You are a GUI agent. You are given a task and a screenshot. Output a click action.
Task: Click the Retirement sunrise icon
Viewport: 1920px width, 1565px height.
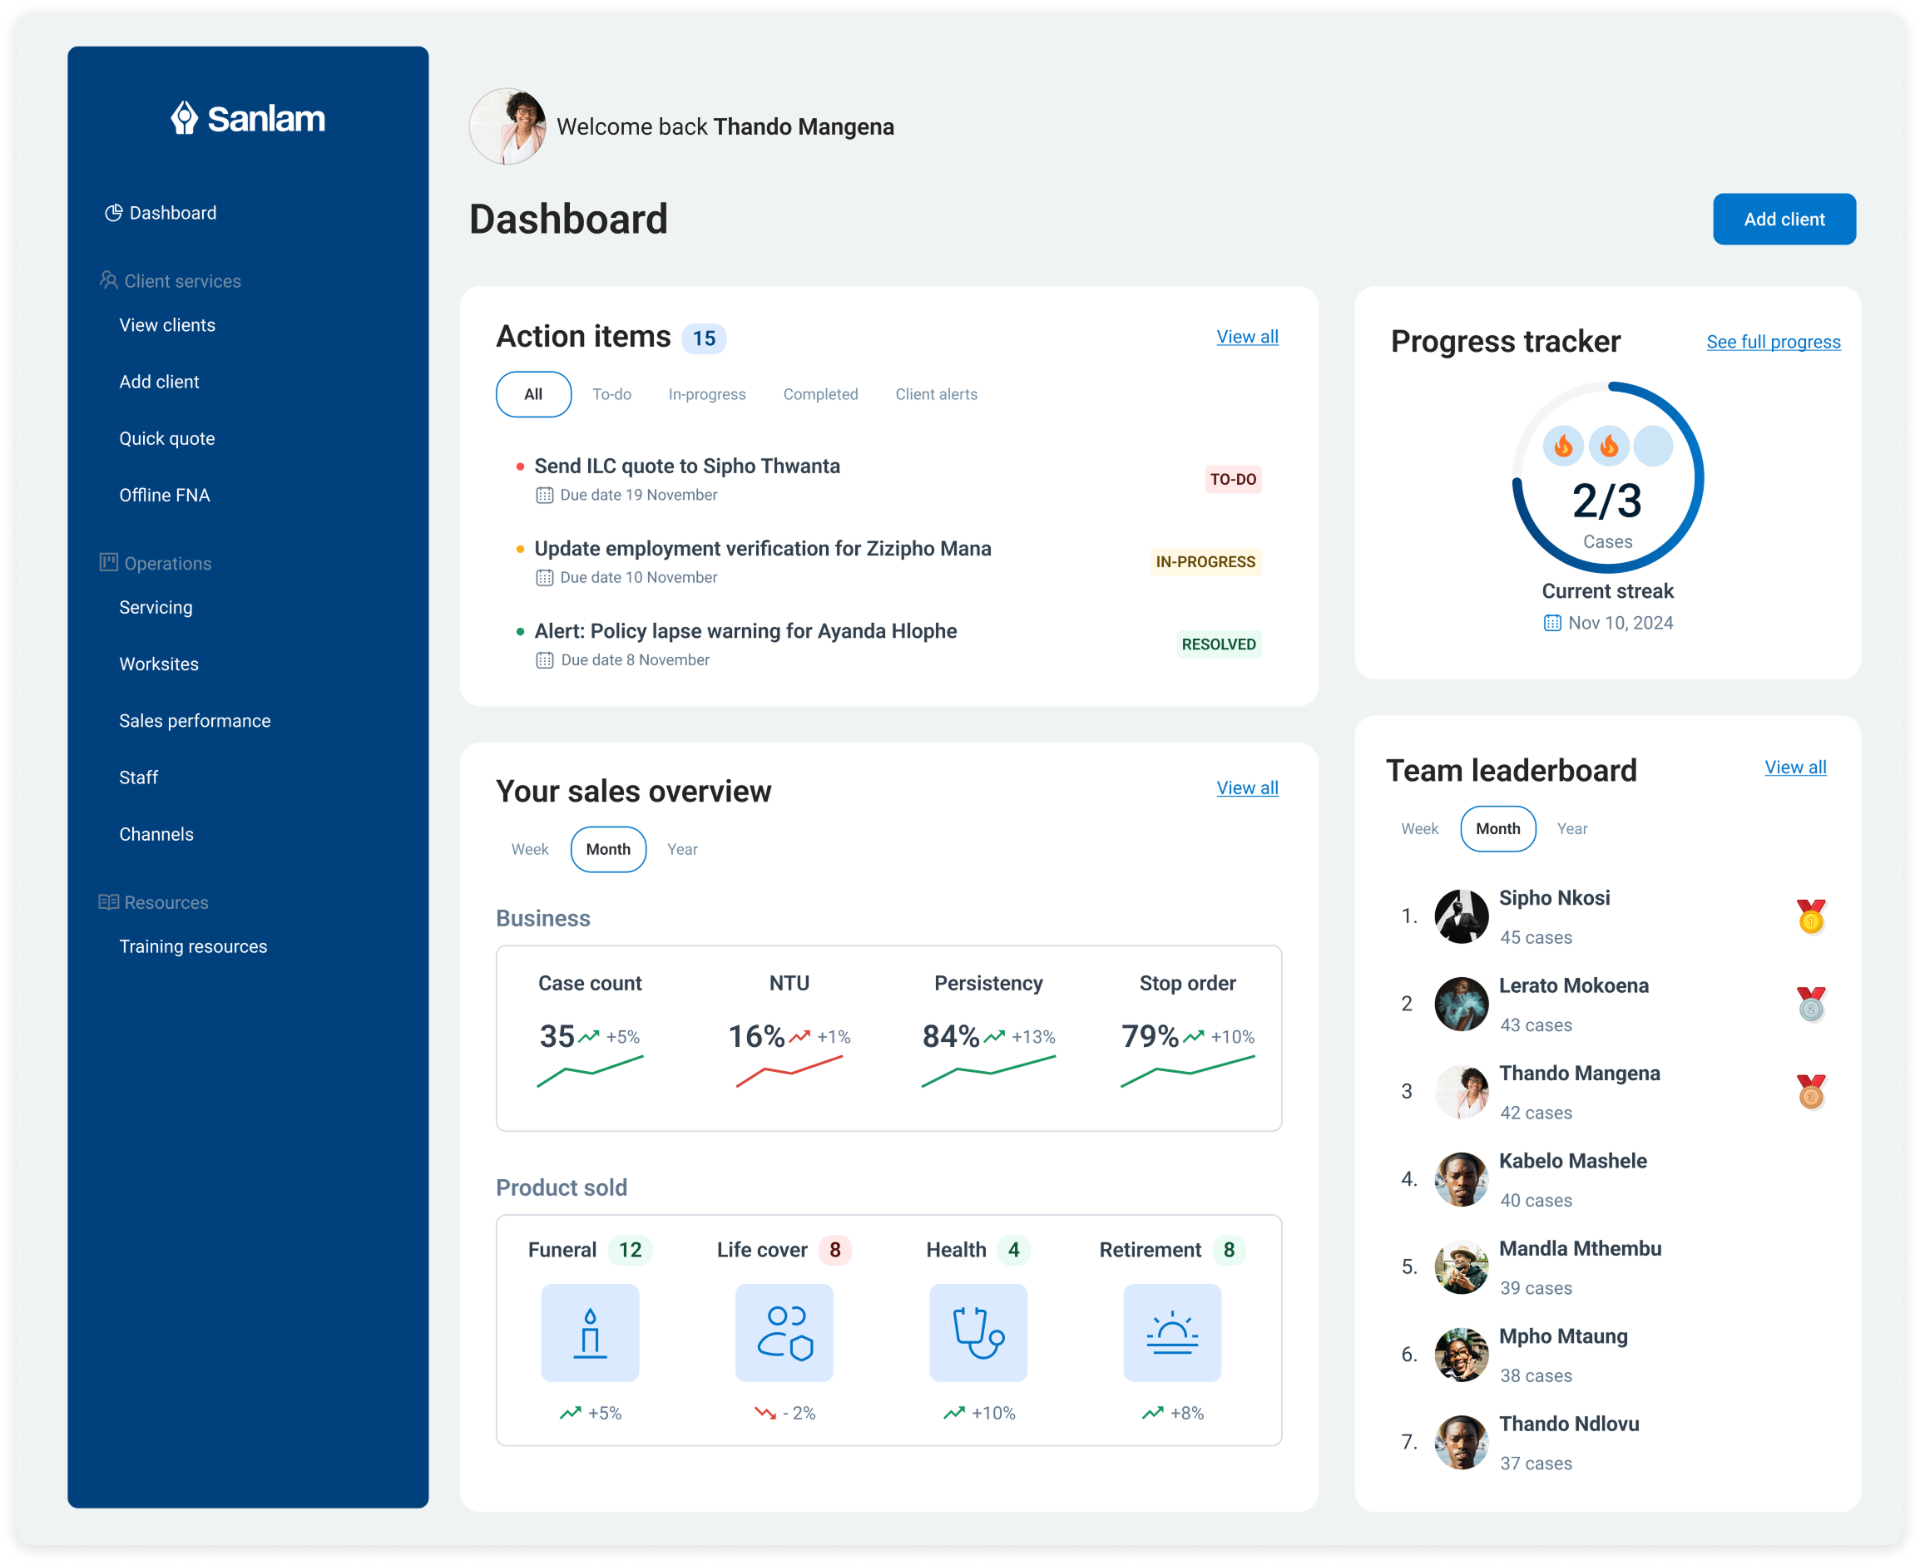click(1172, 1332)
